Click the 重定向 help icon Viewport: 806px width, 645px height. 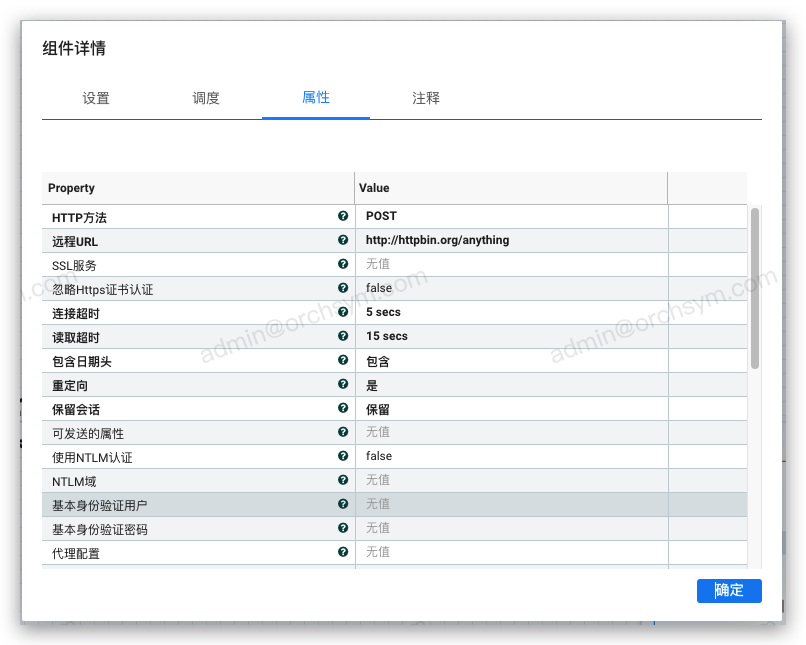coord(343,384)
